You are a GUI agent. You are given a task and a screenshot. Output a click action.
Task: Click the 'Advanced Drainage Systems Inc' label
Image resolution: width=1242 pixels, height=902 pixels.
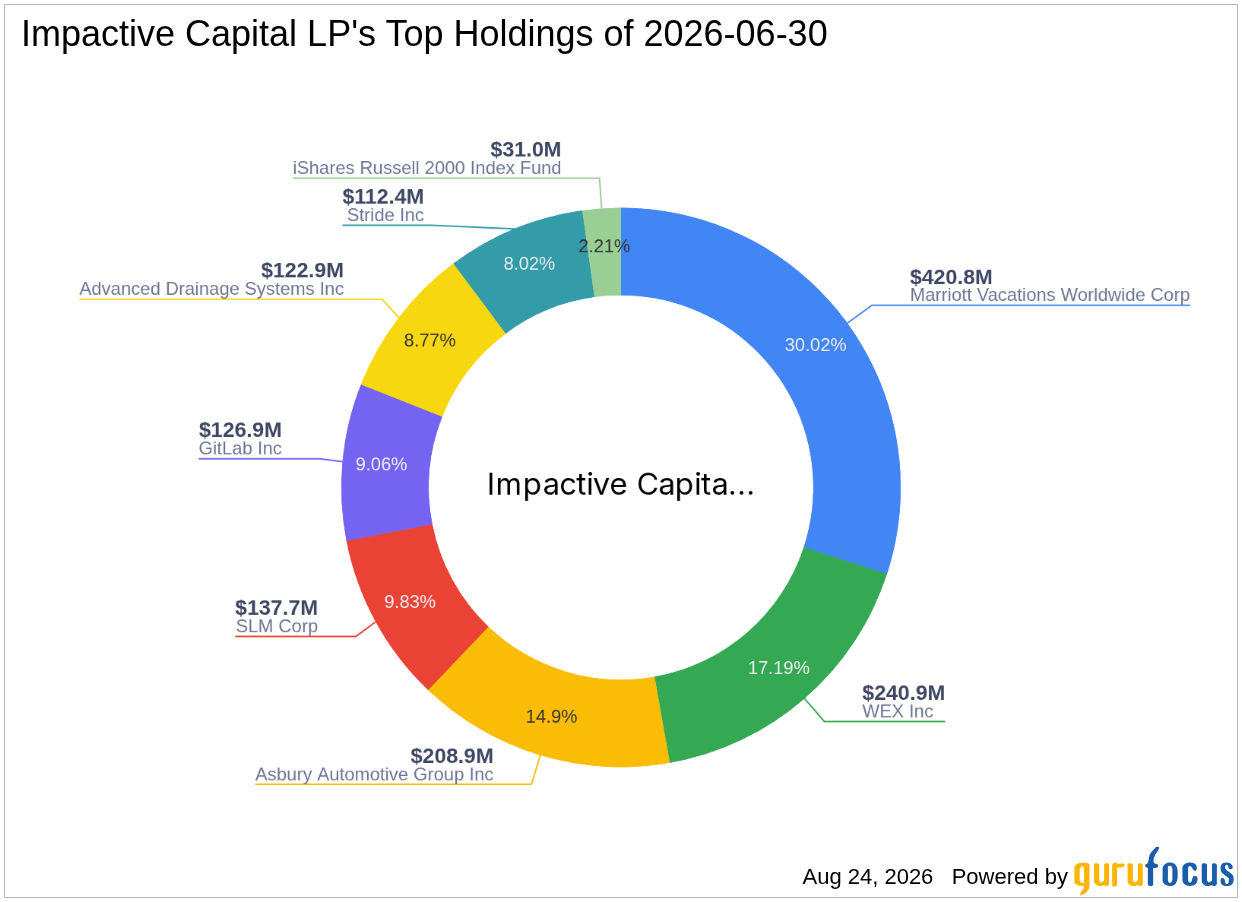(x=212, y=289)
